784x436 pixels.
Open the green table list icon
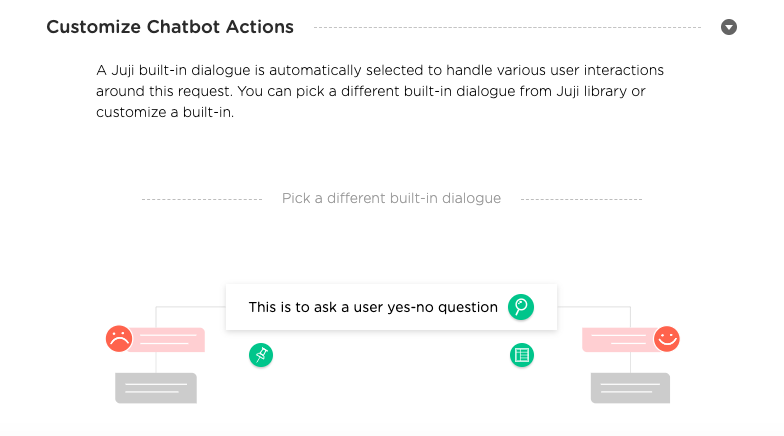[522, 355]
